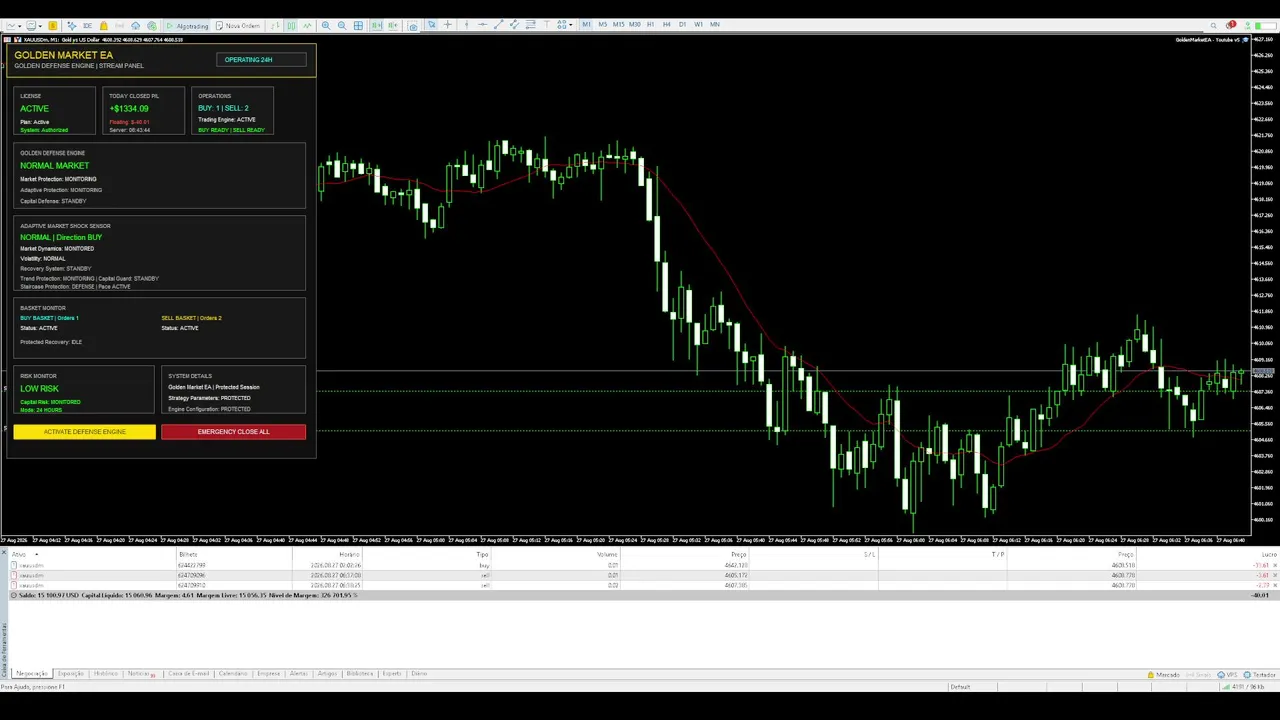Select the line chart type icon
1280x720 pixels.
(x=307, y=25)
